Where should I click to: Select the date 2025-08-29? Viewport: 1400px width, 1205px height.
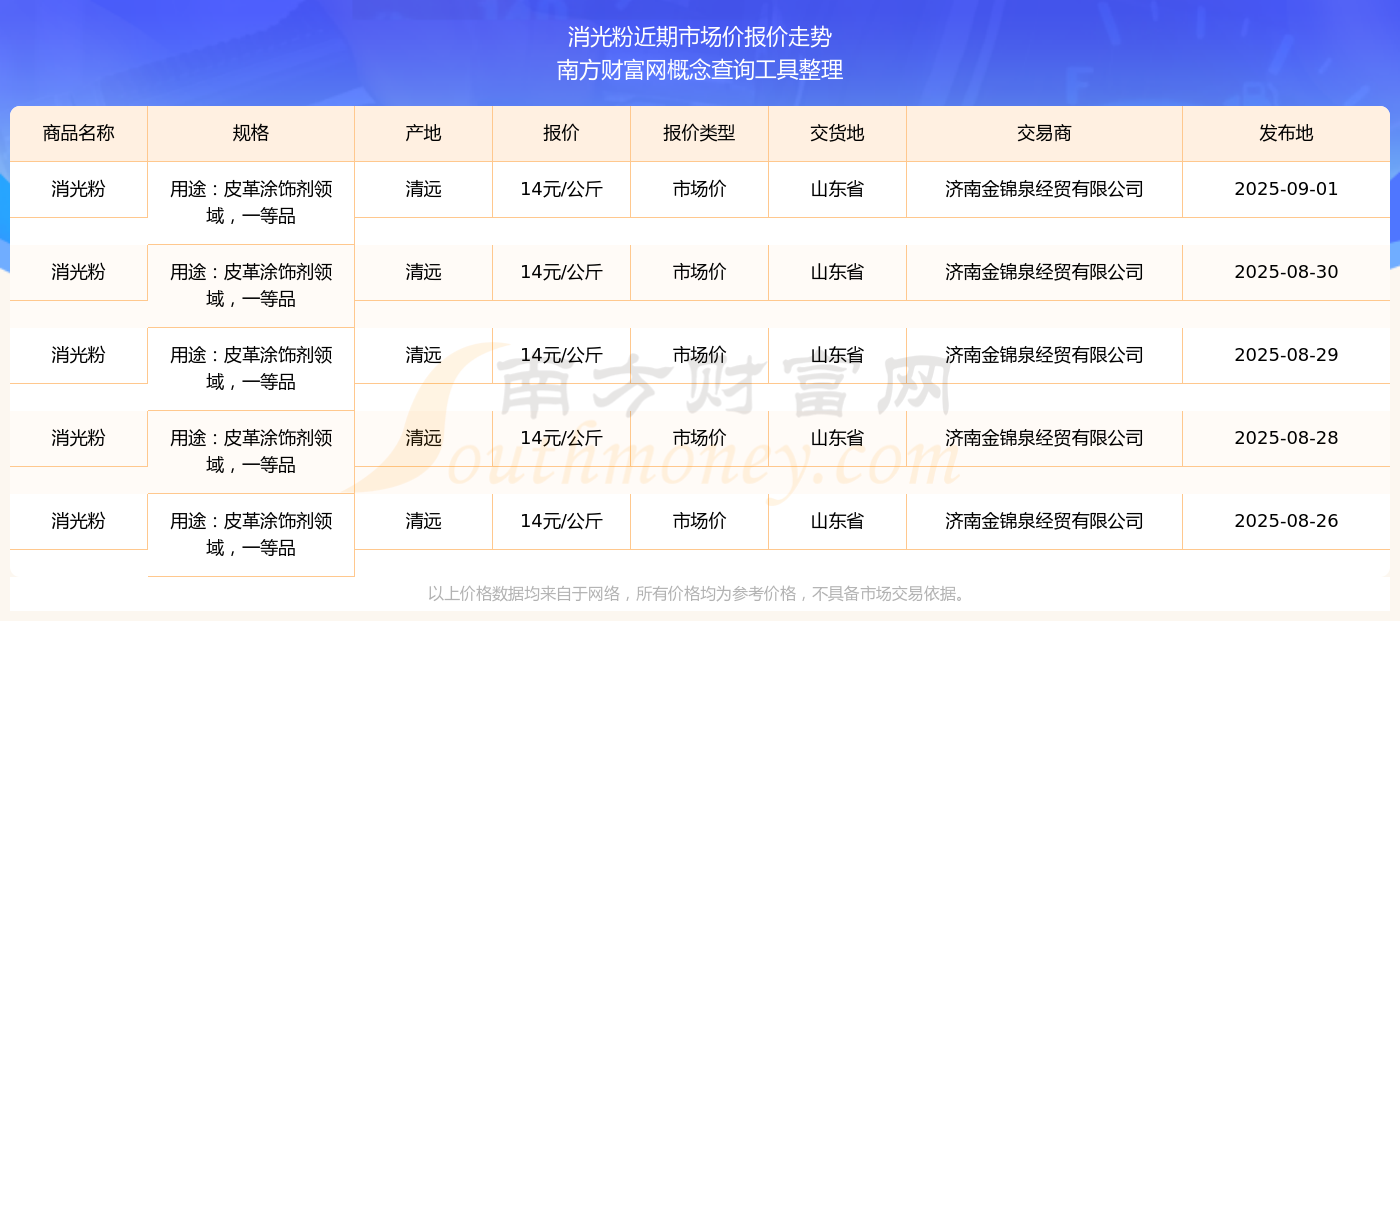[x=1286, y=355]
